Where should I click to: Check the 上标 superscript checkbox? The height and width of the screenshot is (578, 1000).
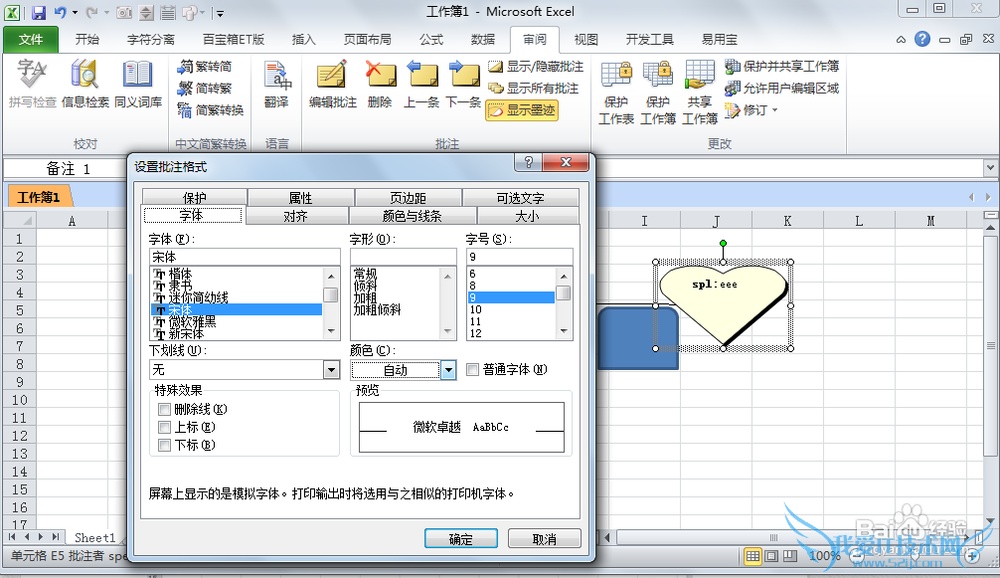(x=165, y=427)
